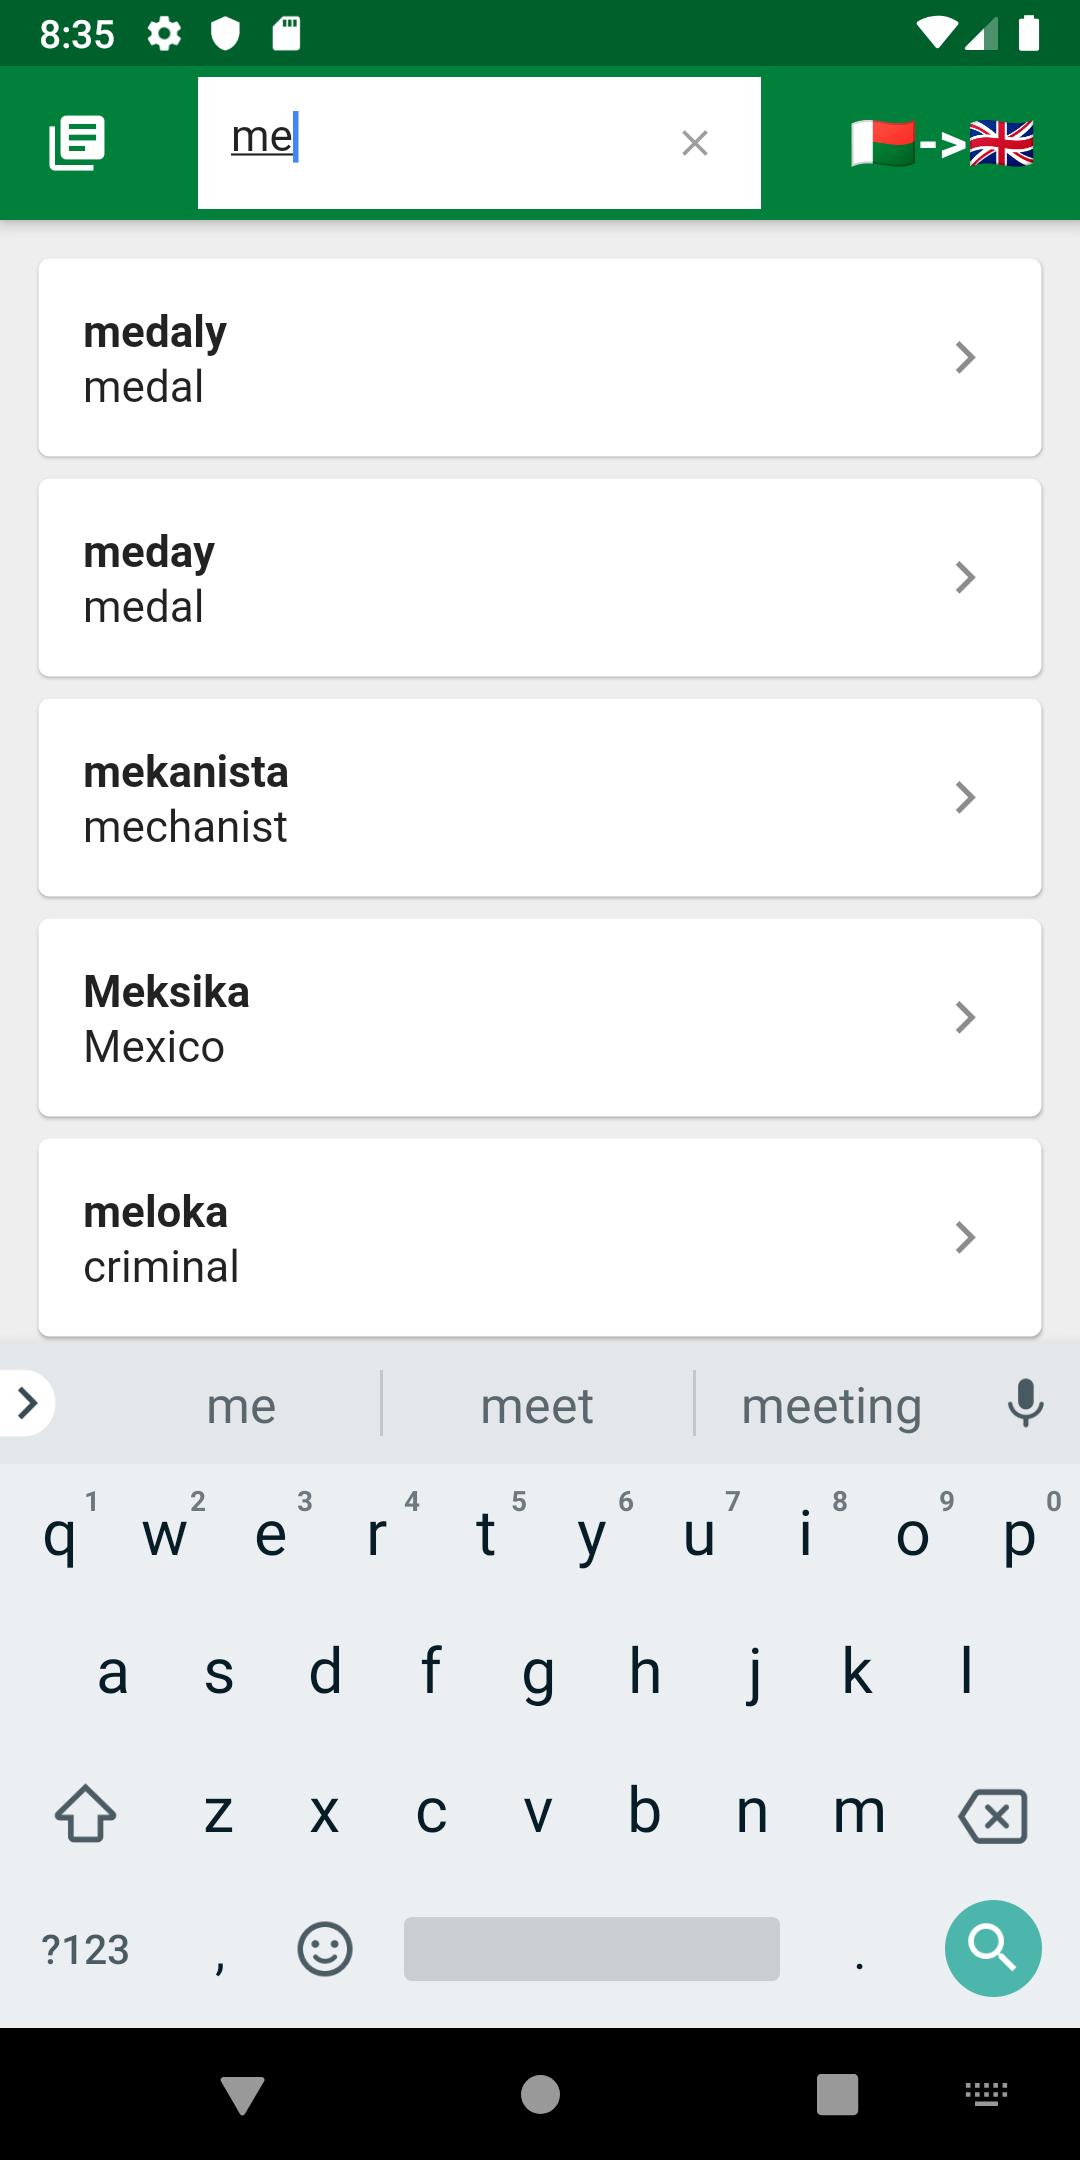Open the 'medaly' dictionary entry
1080x2160 pixels.
point(540,358)
